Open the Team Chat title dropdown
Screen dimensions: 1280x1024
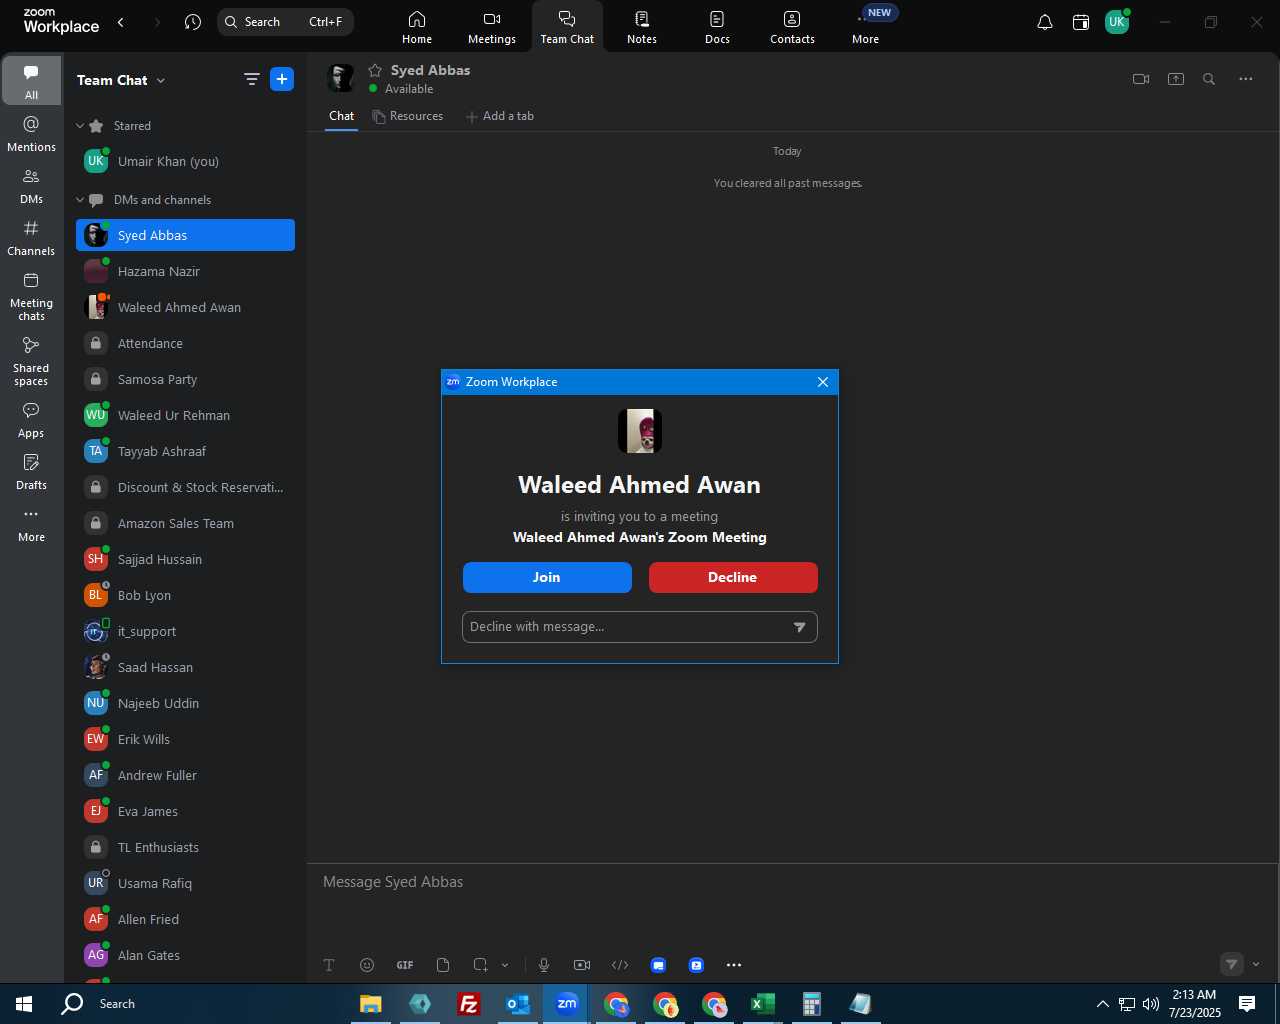tap(121, 80)
